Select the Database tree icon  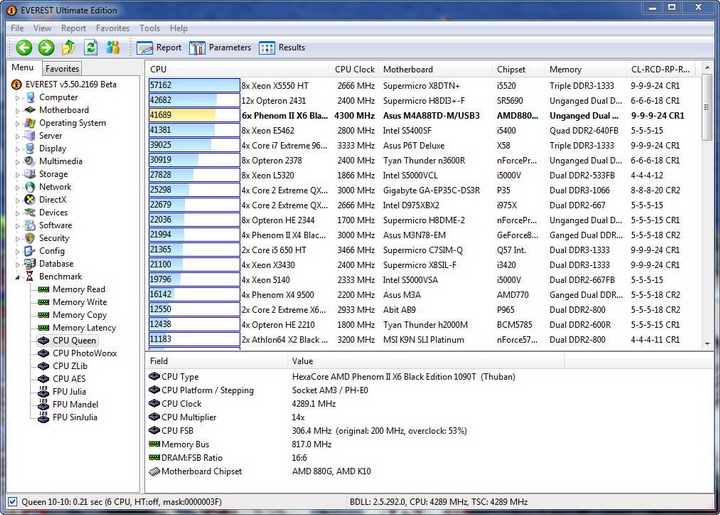click(x=30, y=264)
